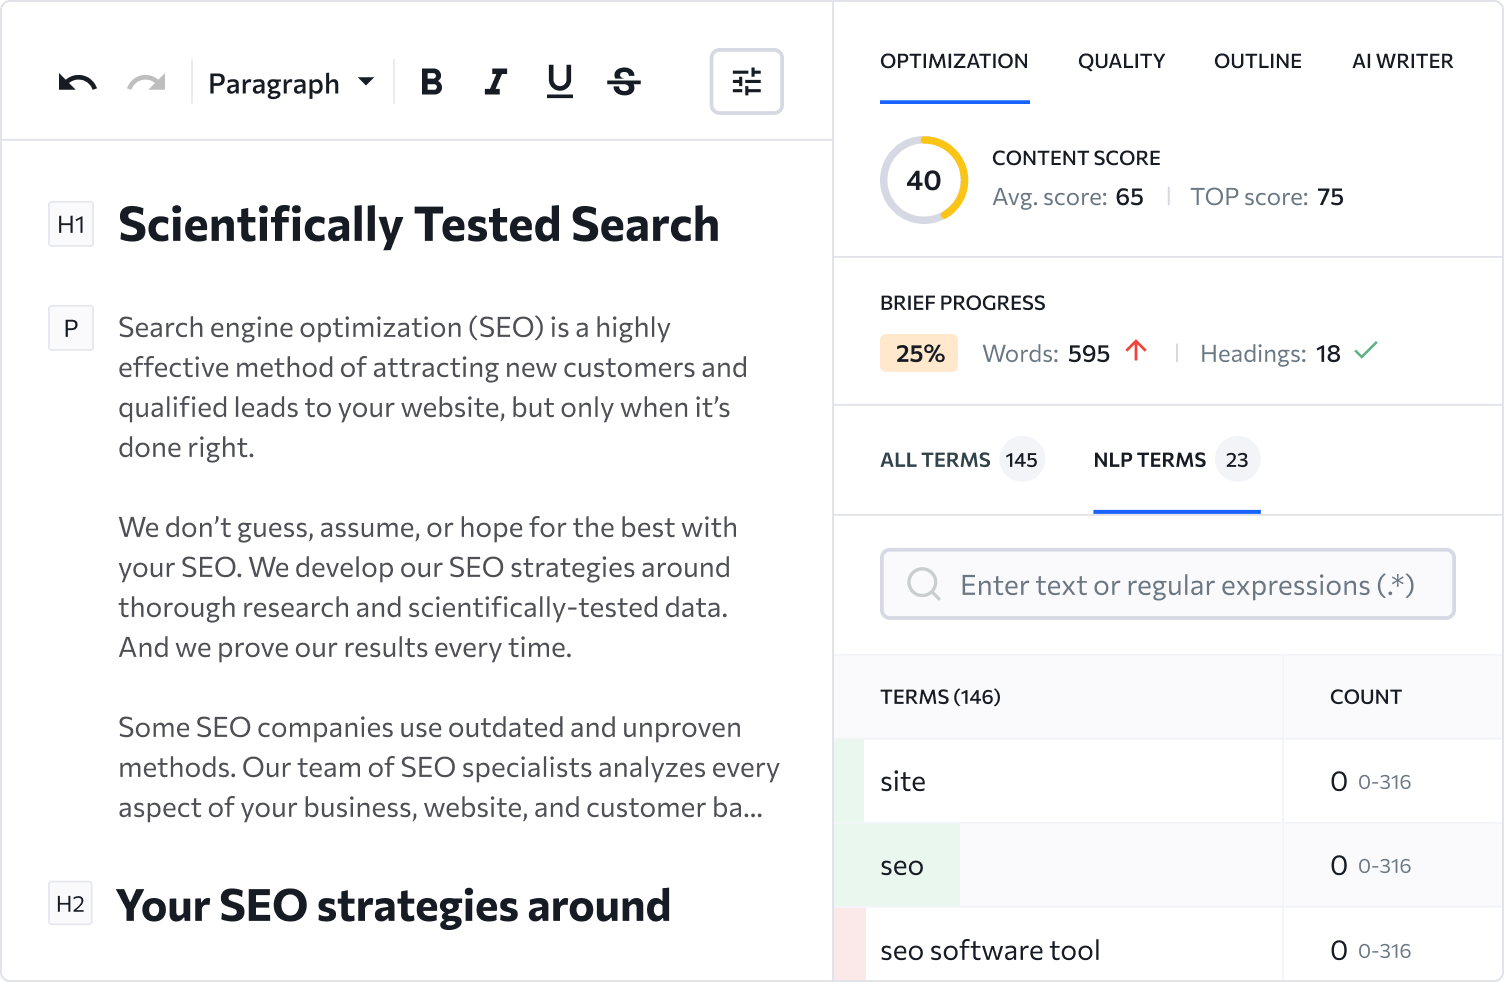This screenshot has height=982, width=1504.
Task: Apply italic formatting
Action: point(495,82)
